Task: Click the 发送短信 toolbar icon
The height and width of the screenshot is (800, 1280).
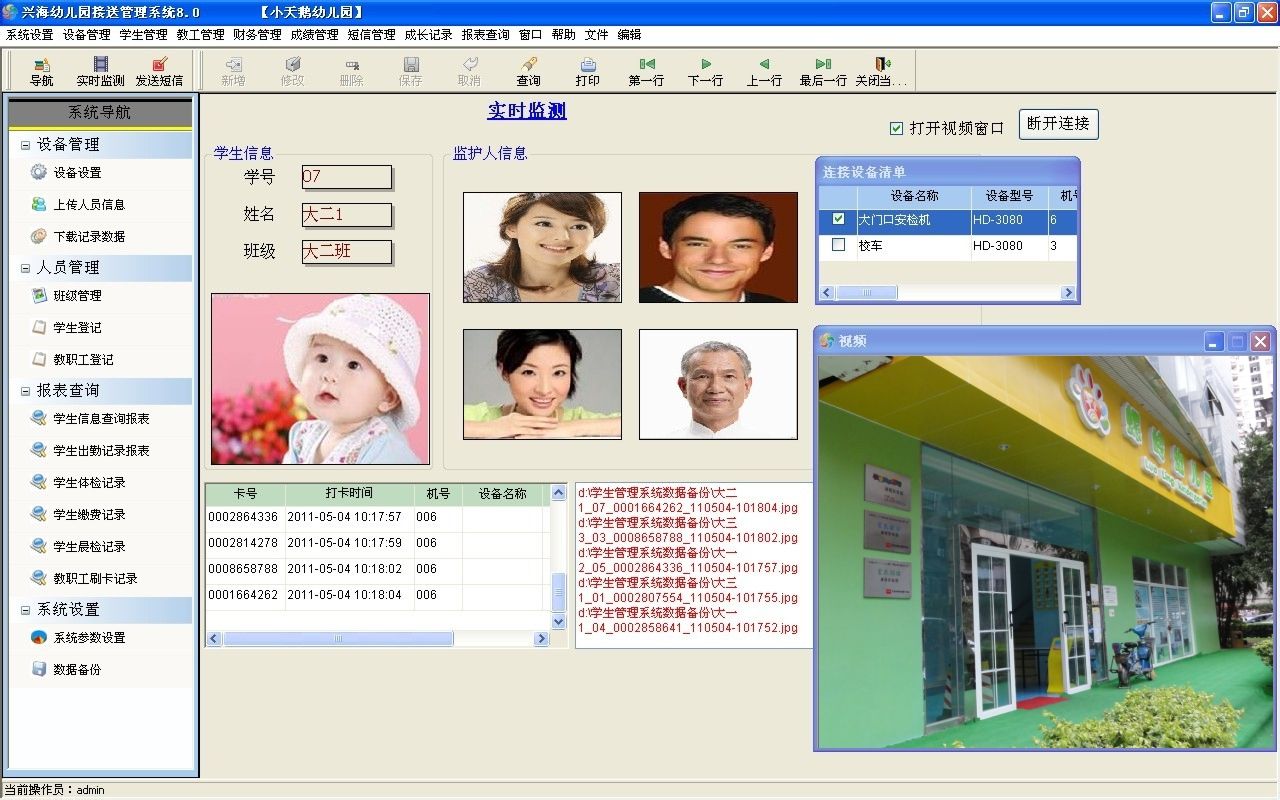Action: click(159, 71)
